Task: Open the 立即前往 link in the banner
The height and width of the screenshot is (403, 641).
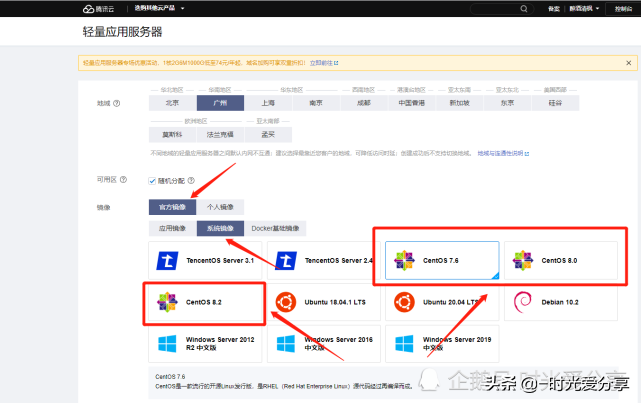Action: pos(324,63)
